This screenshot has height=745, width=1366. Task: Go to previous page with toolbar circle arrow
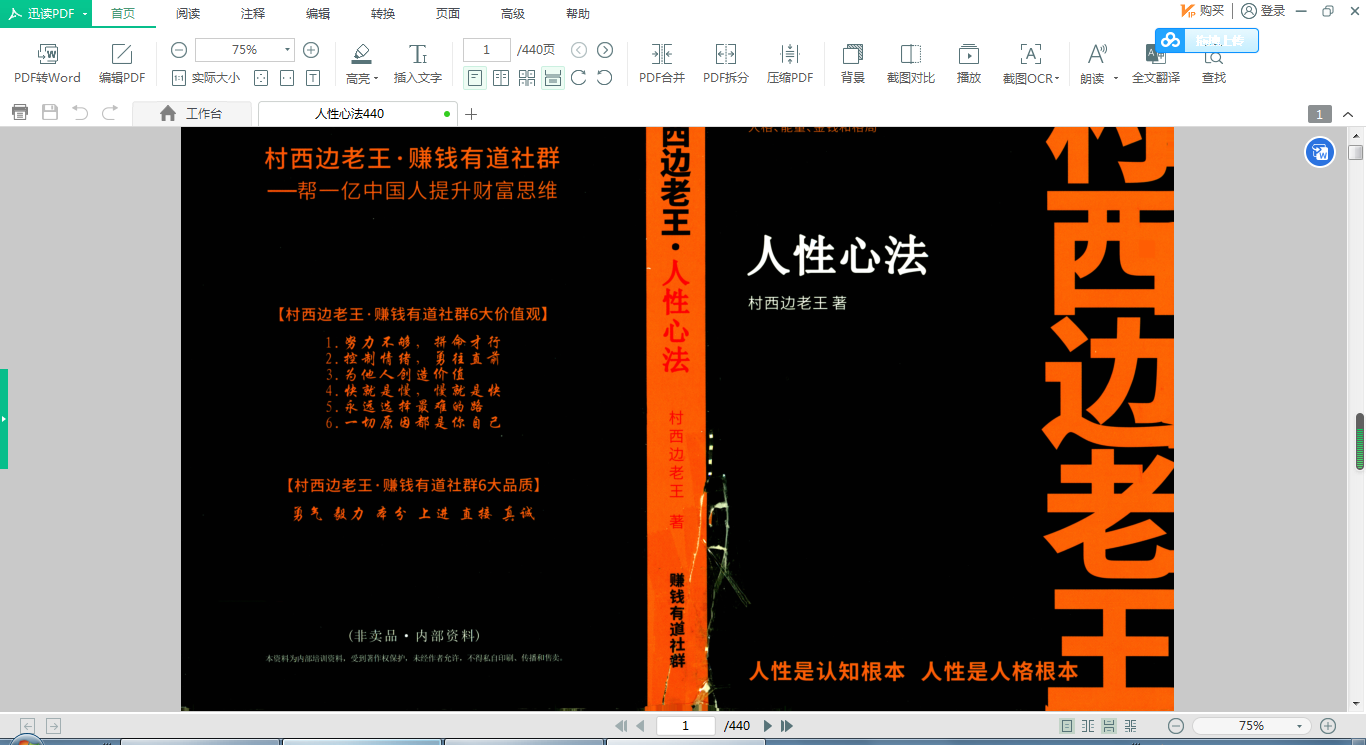(579, 50)
